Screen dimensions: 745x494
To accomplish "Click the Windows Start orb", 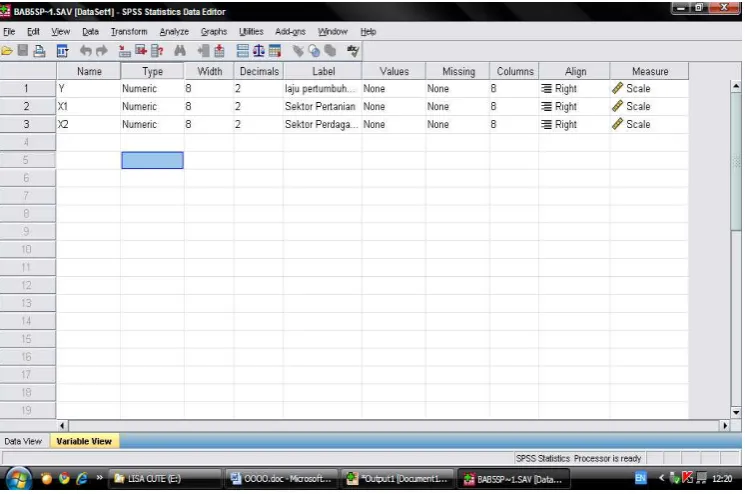I will (x=18, y=478).
